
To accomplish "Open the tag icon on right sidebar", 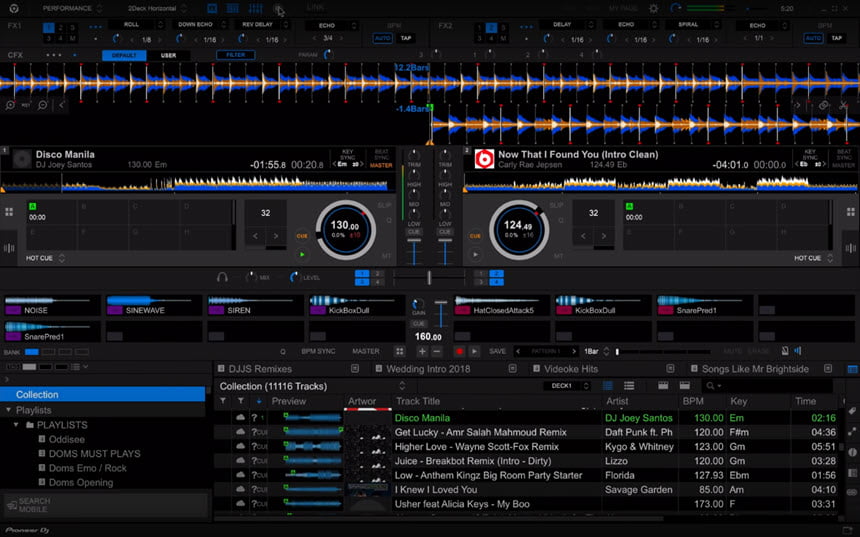I will (x=852, y=410).
